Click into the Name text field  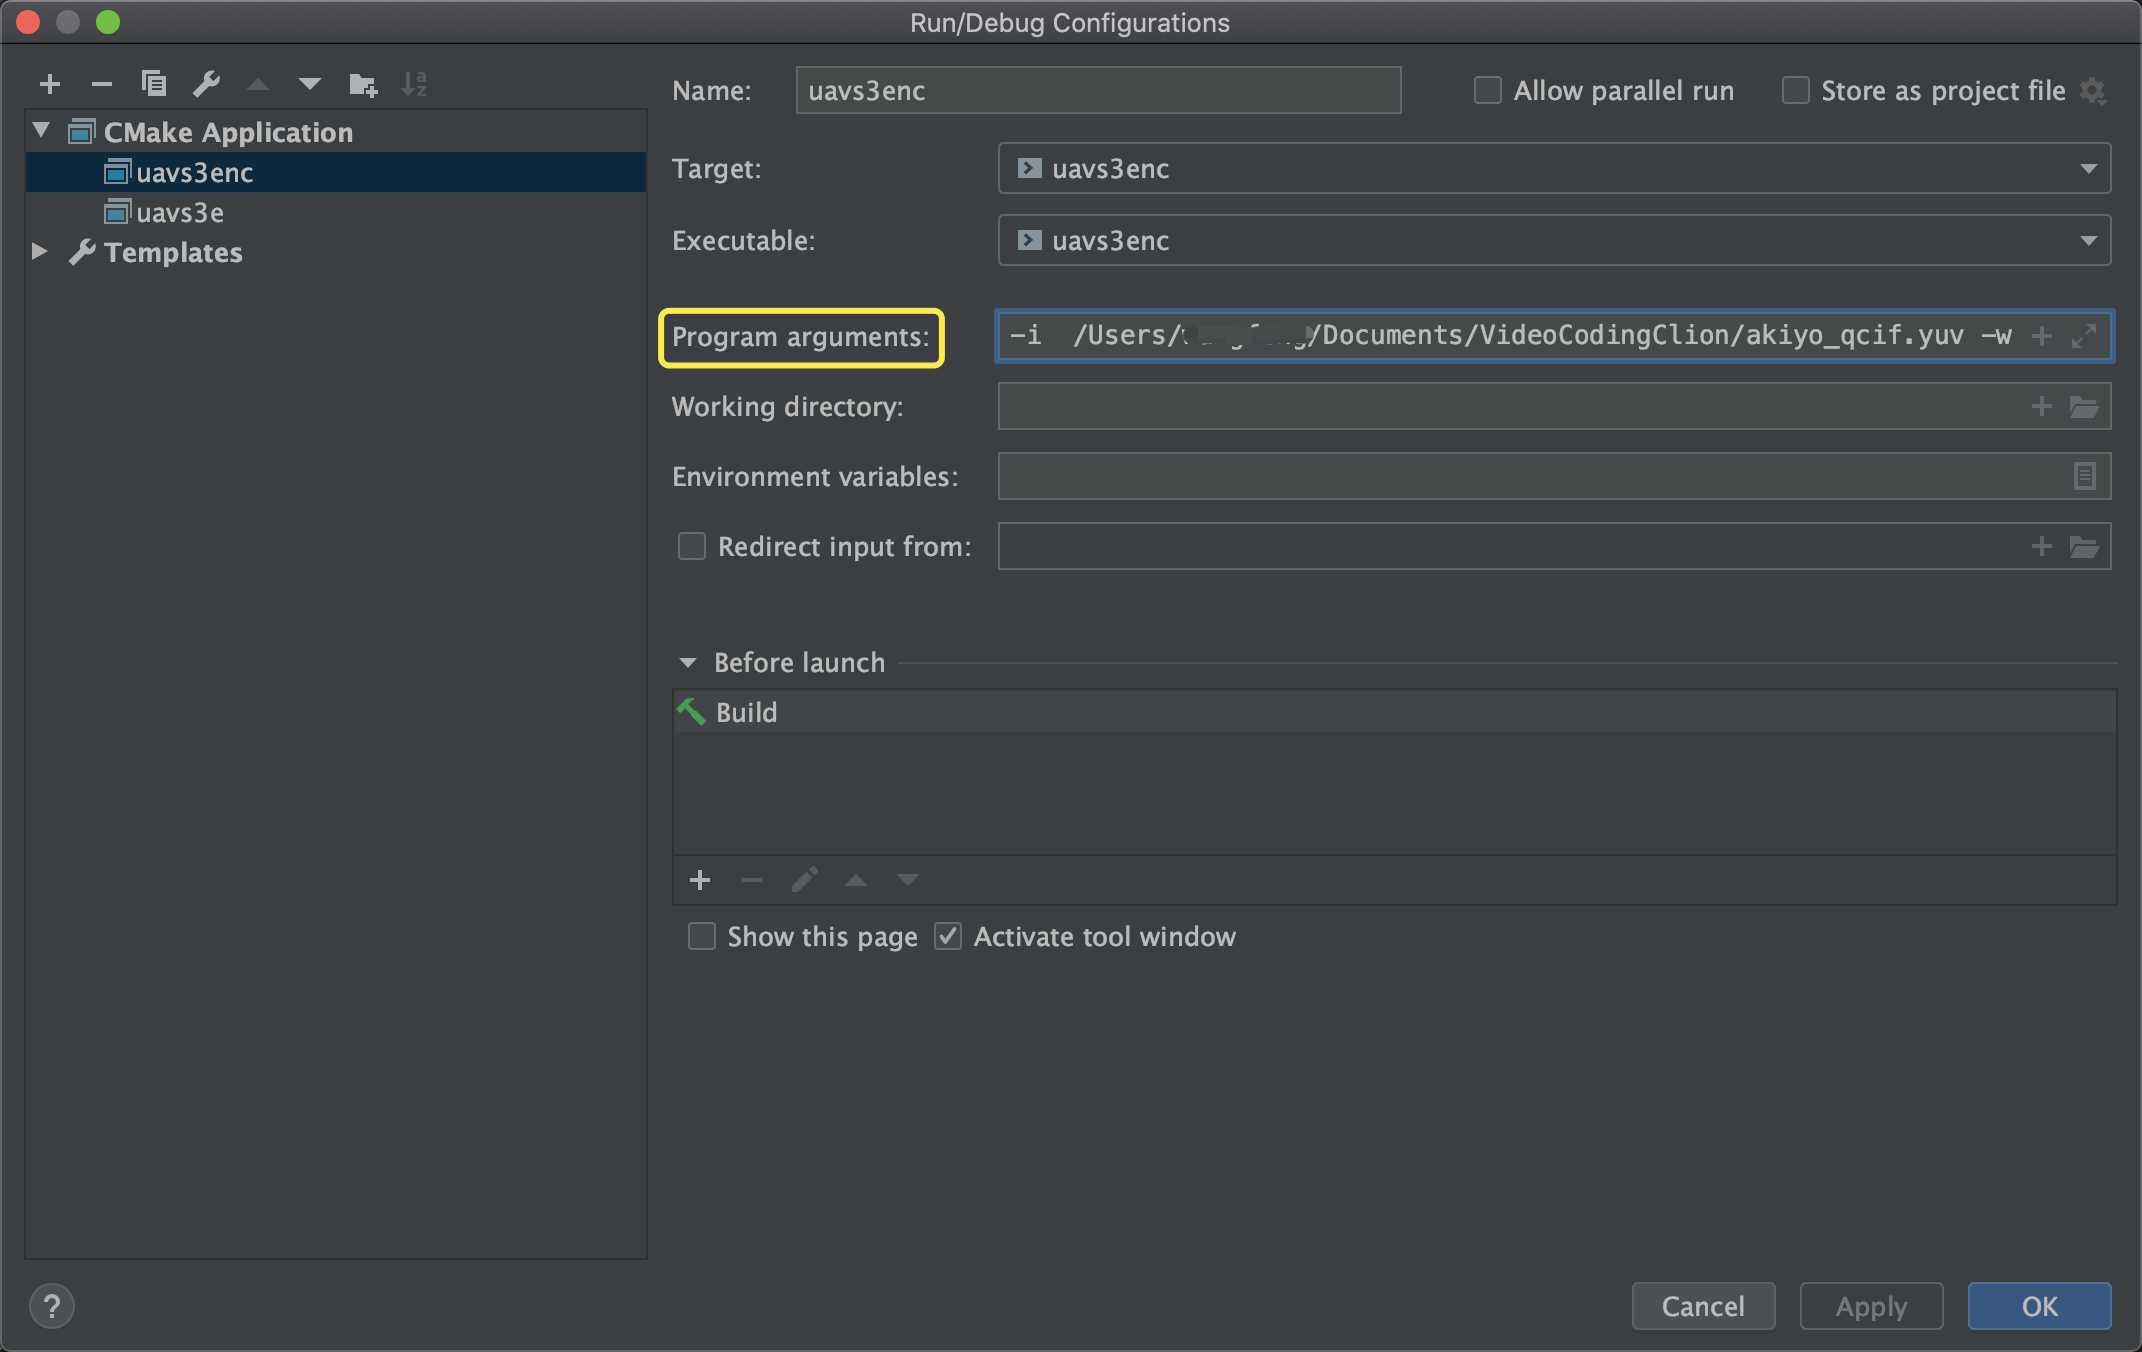click(x=1097, y=91)
